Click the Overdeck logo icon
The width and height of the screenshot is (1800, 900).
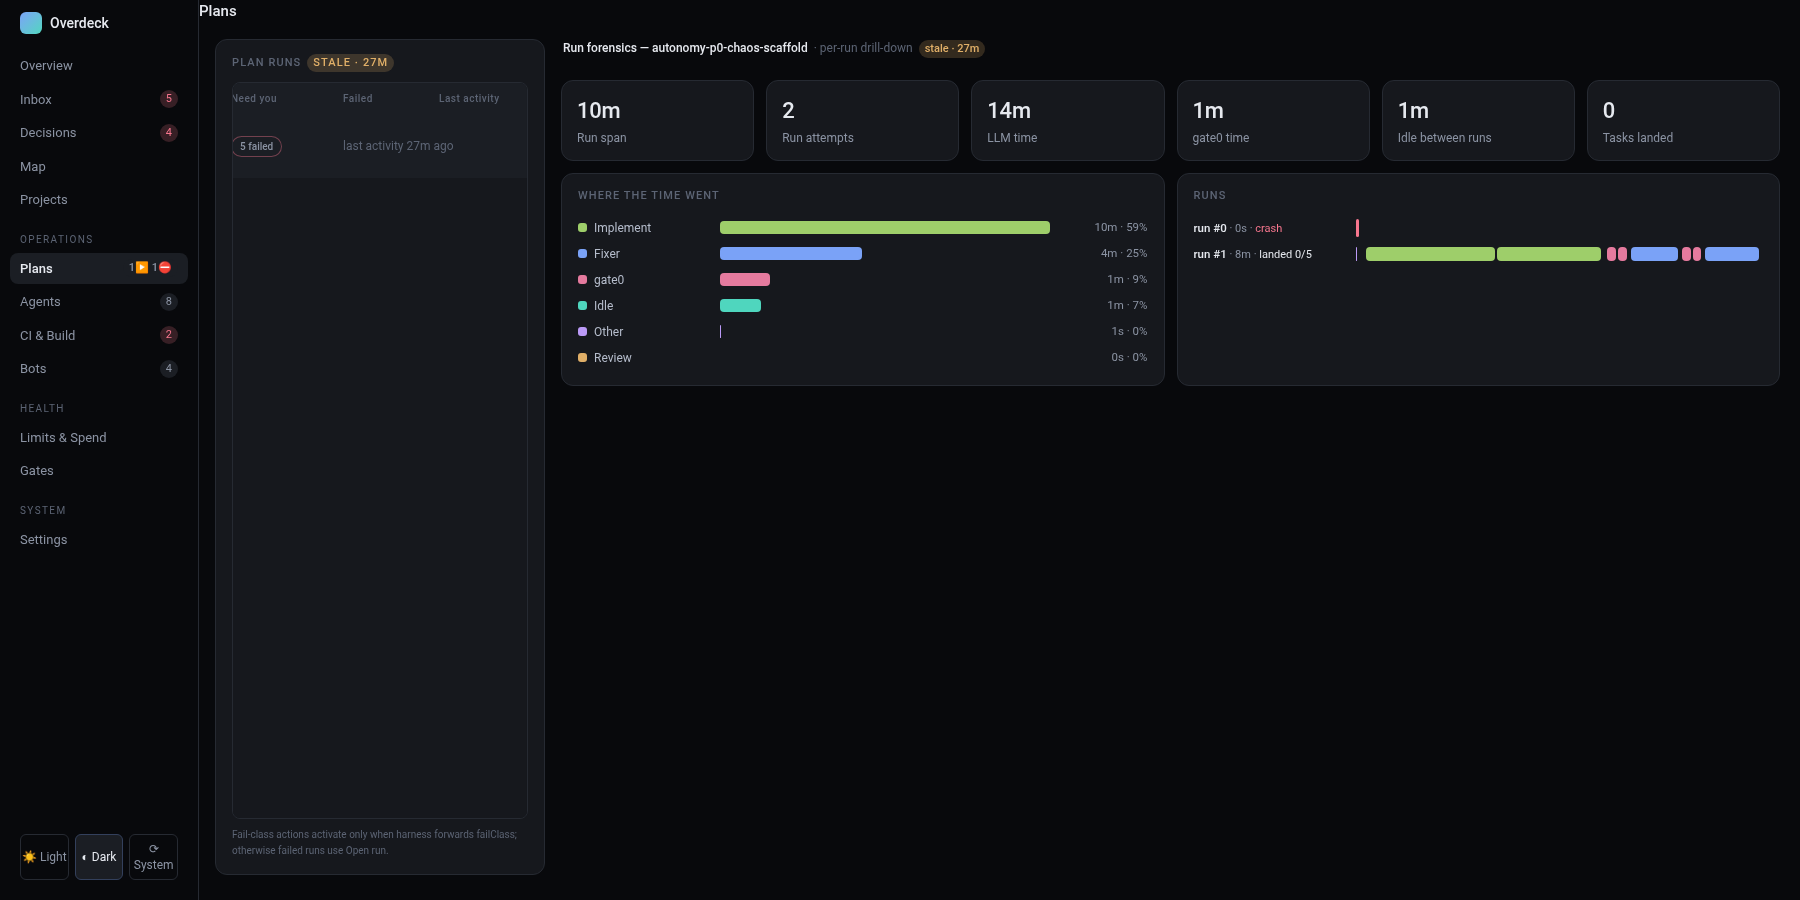(31, 23)
